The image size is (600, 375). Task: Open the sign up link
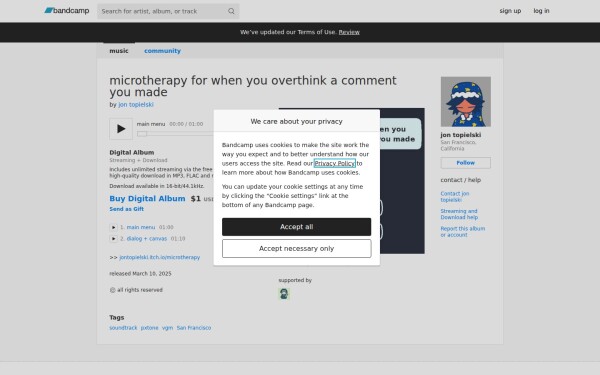[x=510, y=11]
